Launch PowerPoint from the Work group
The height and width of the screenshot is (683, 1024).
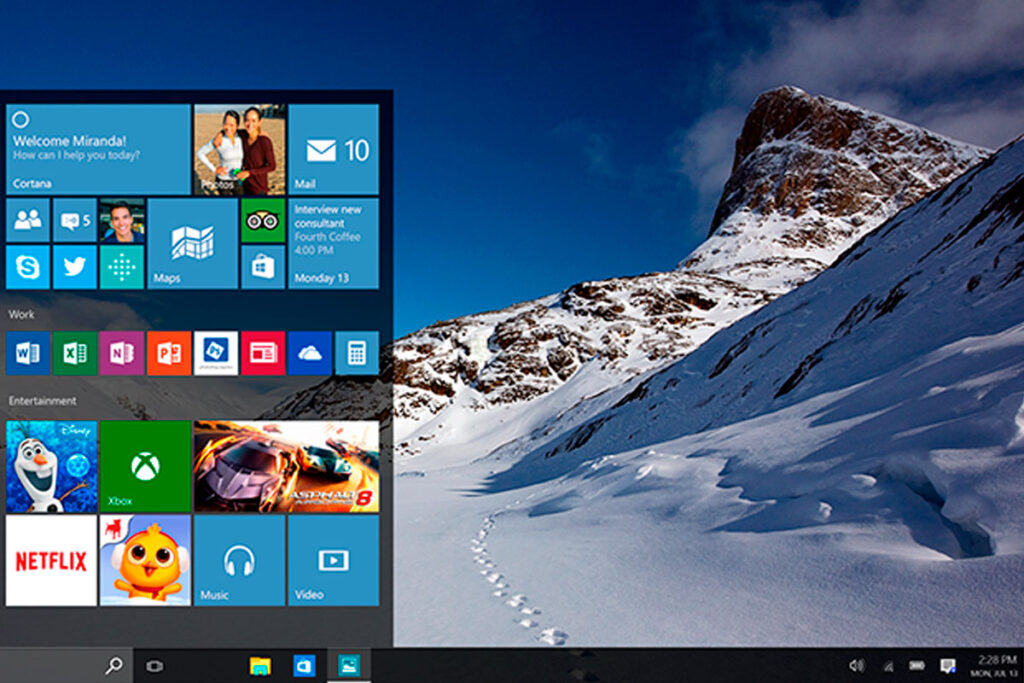click(169, 353)
